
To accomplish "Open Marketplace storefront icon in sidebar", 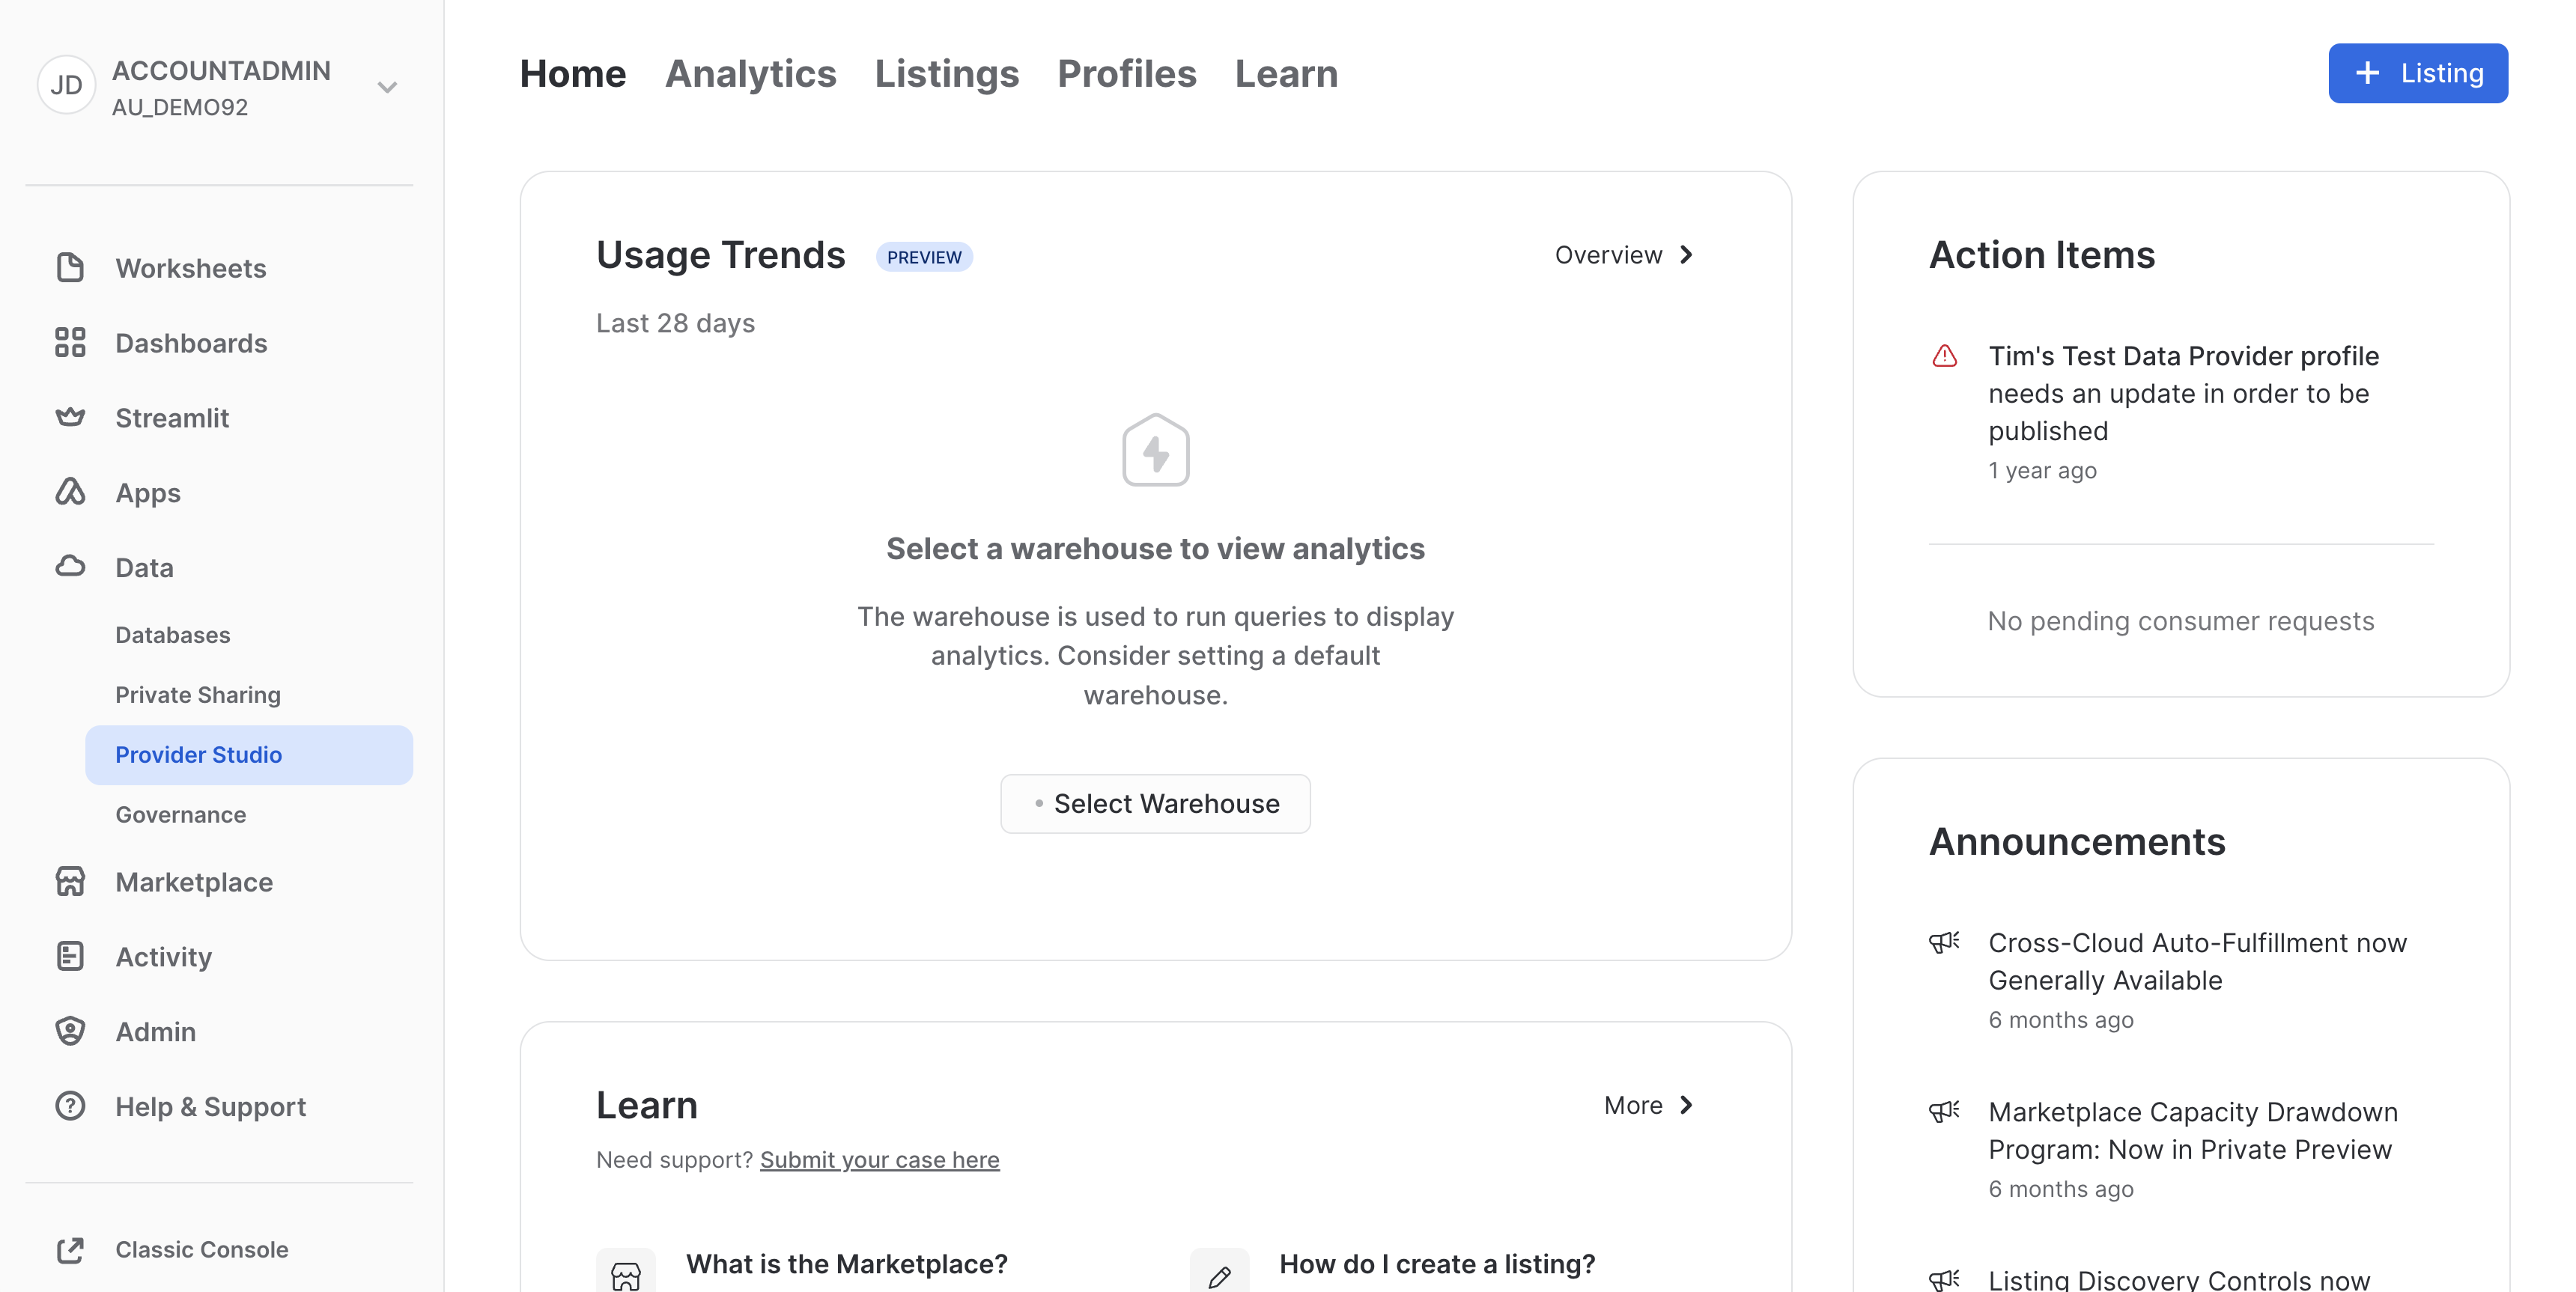I will 70,882.
